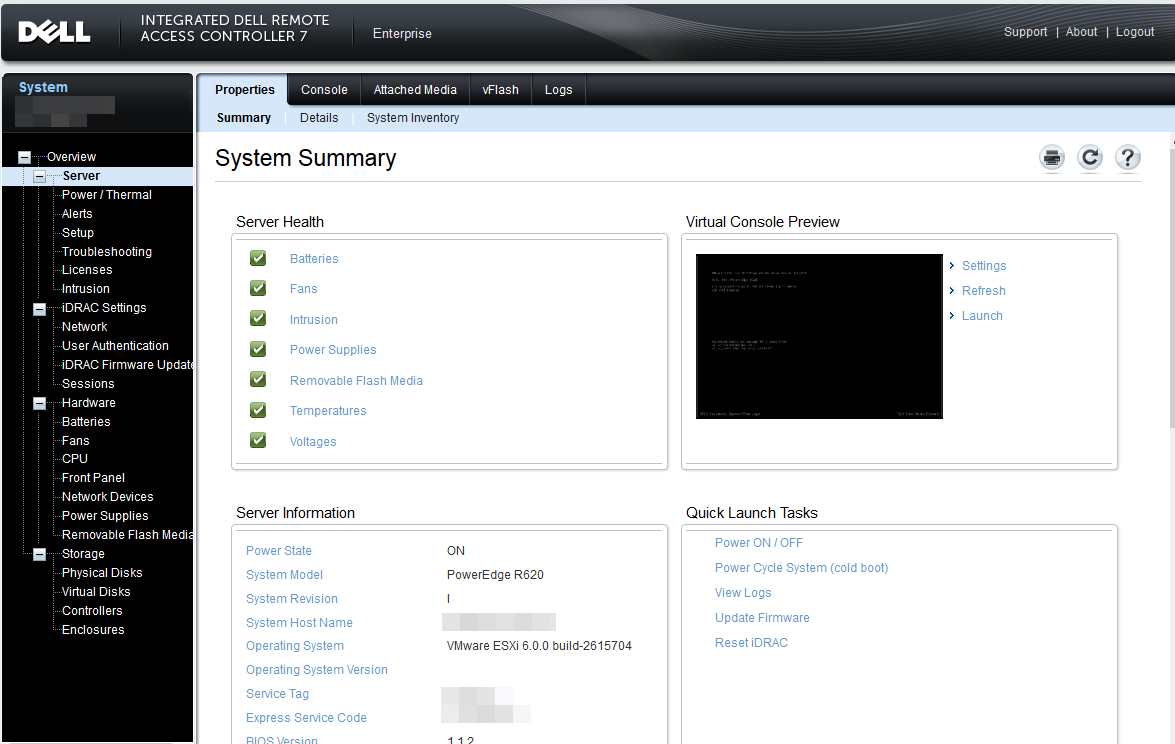The image size is (1175, 744).
Task: Click the Logout link
Action: click(x=1135, y=31)
